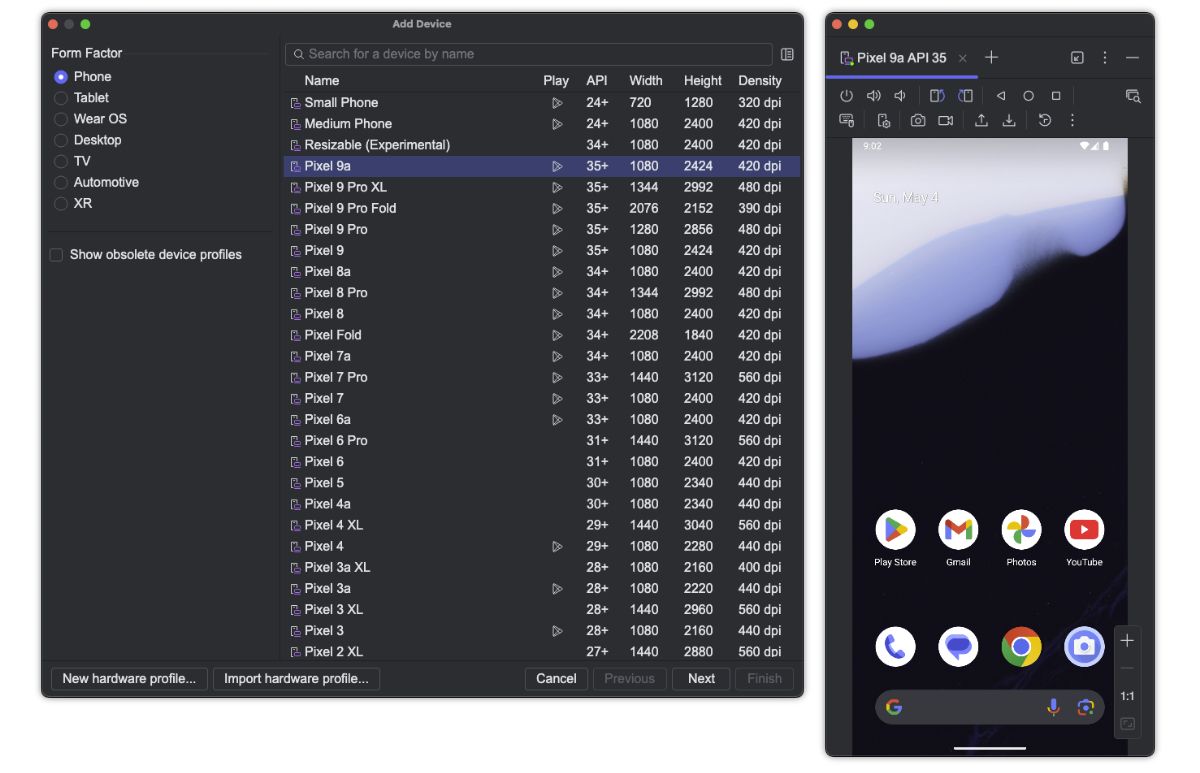Set emulator zoom to 1:1 scale

pyautogui.click(x=1127, y=695)
